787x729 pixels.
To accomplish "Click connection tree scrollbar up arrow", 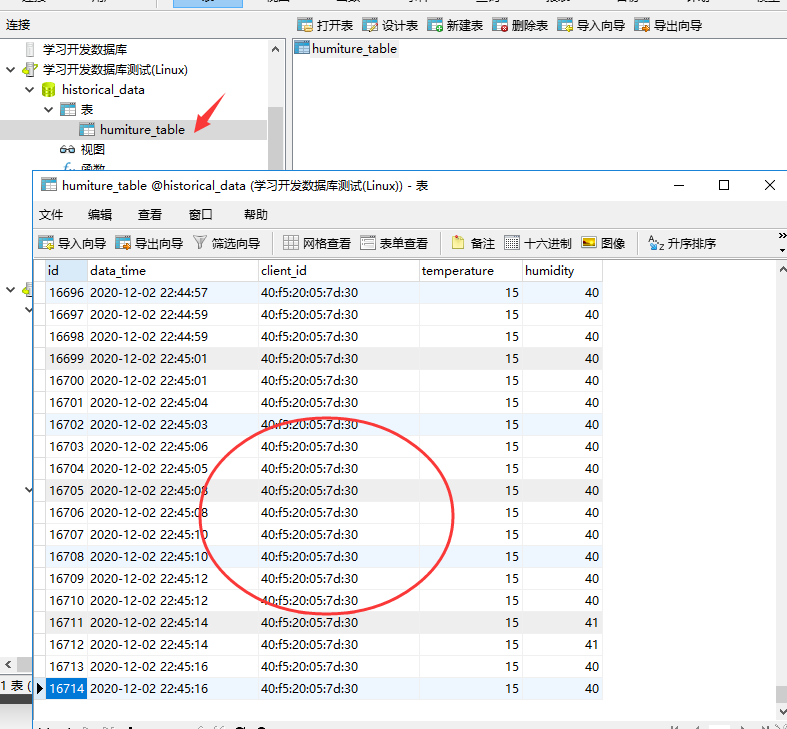I will tap(275, 49).
